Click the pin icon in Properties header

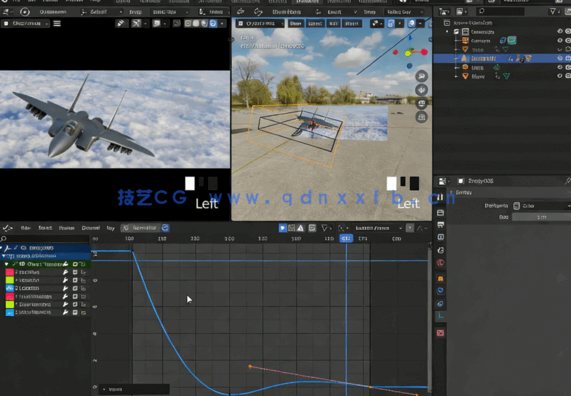567,181
